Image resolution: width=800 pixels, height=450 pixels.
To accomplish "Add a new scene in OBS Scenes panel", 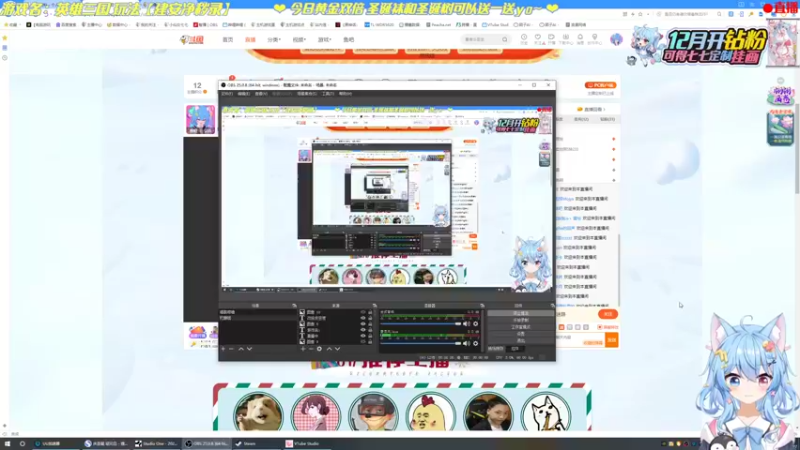I will (223, 348).
